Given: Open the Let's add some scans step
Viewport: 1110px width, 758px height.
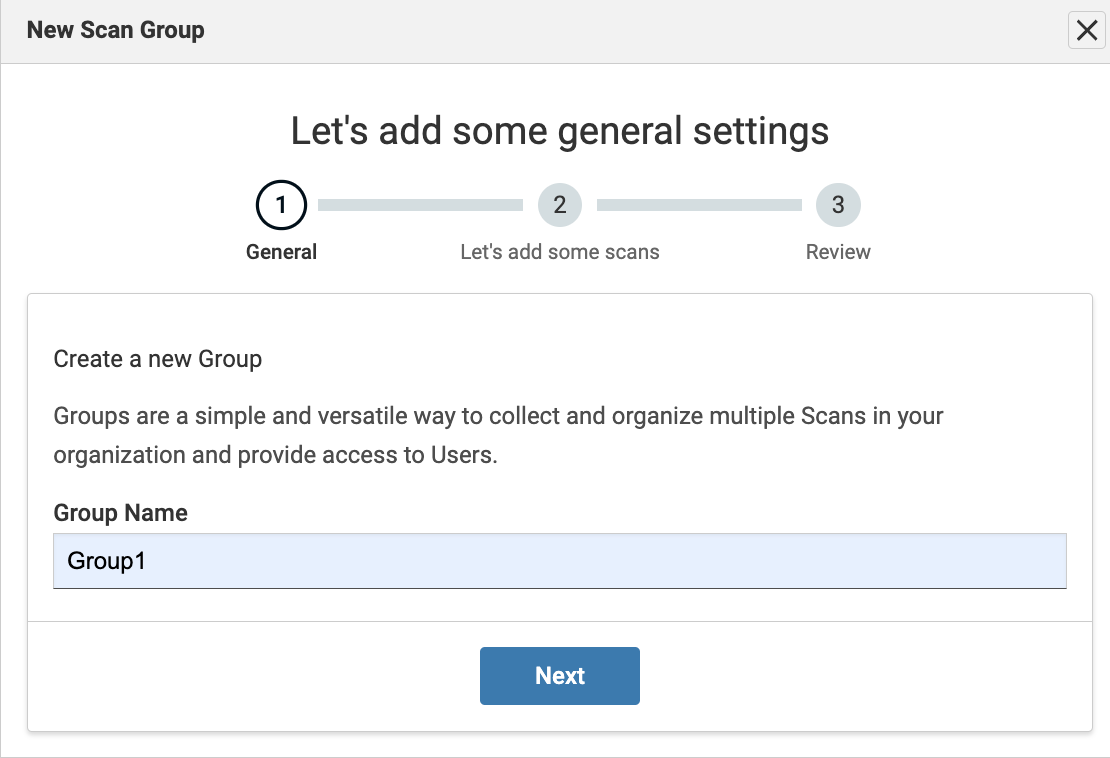Looking at the screenshot, I should click(560, 252).
